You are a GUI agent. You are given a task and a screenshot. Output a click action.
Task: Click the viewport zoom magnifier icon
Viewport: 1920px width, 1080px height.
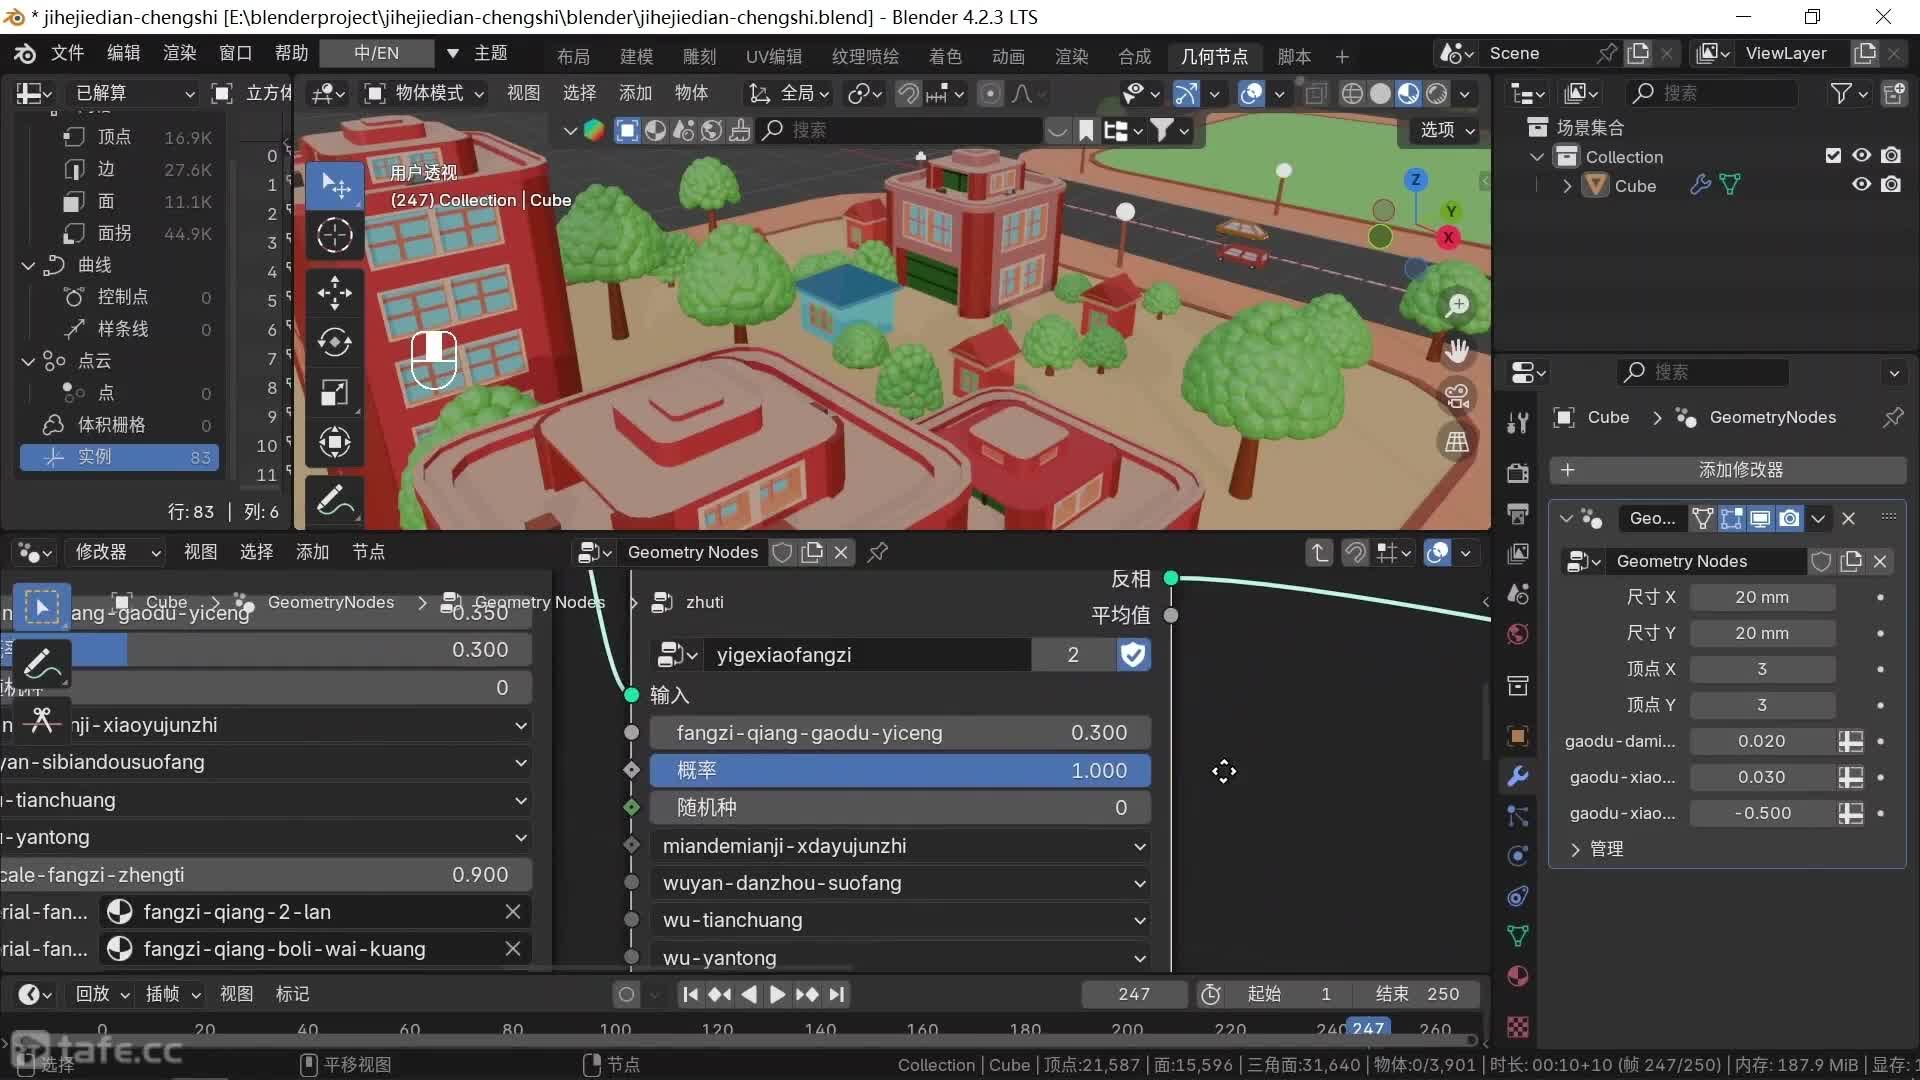[1457, 305]
